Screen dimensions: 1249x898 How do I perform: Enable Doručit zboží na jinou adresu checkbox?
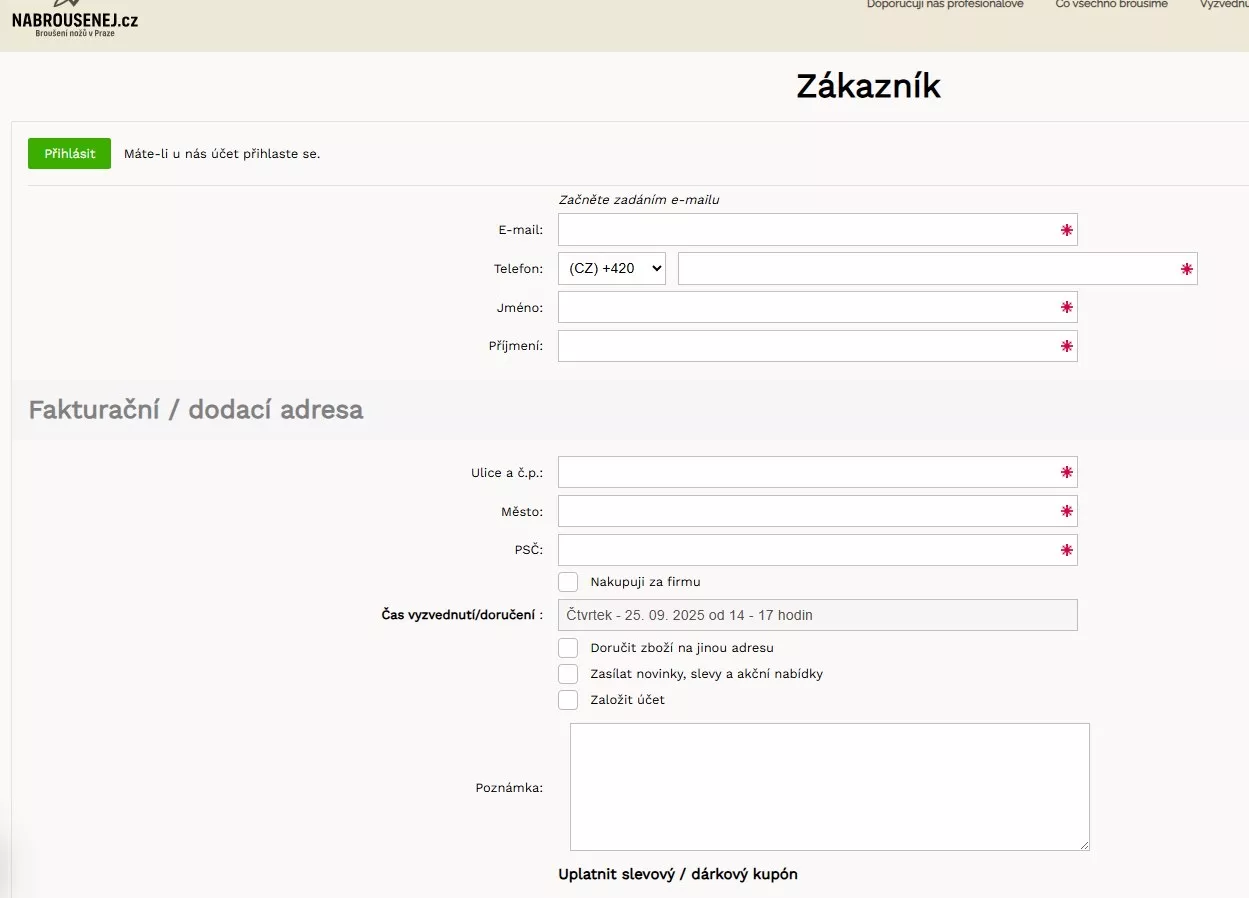point(568,648)
